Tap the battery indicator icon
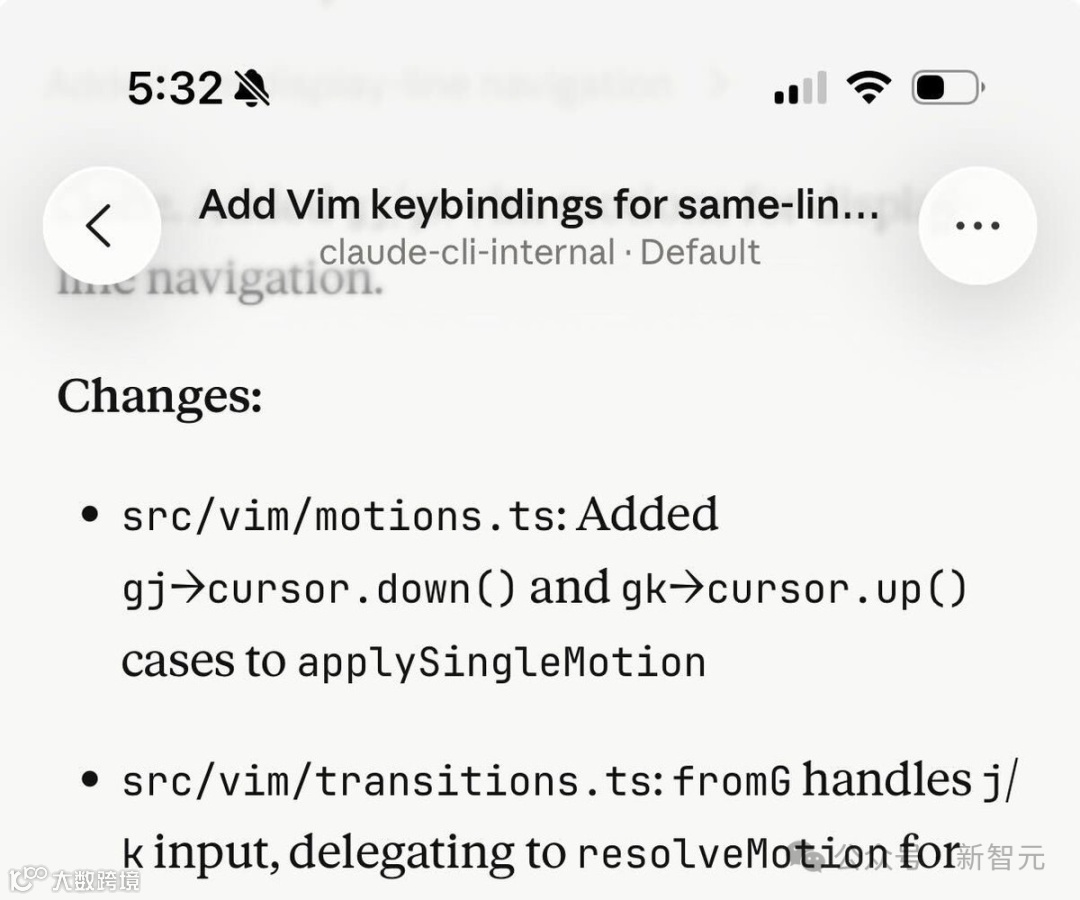The image size is (1080, 900). tap(947, 88)
